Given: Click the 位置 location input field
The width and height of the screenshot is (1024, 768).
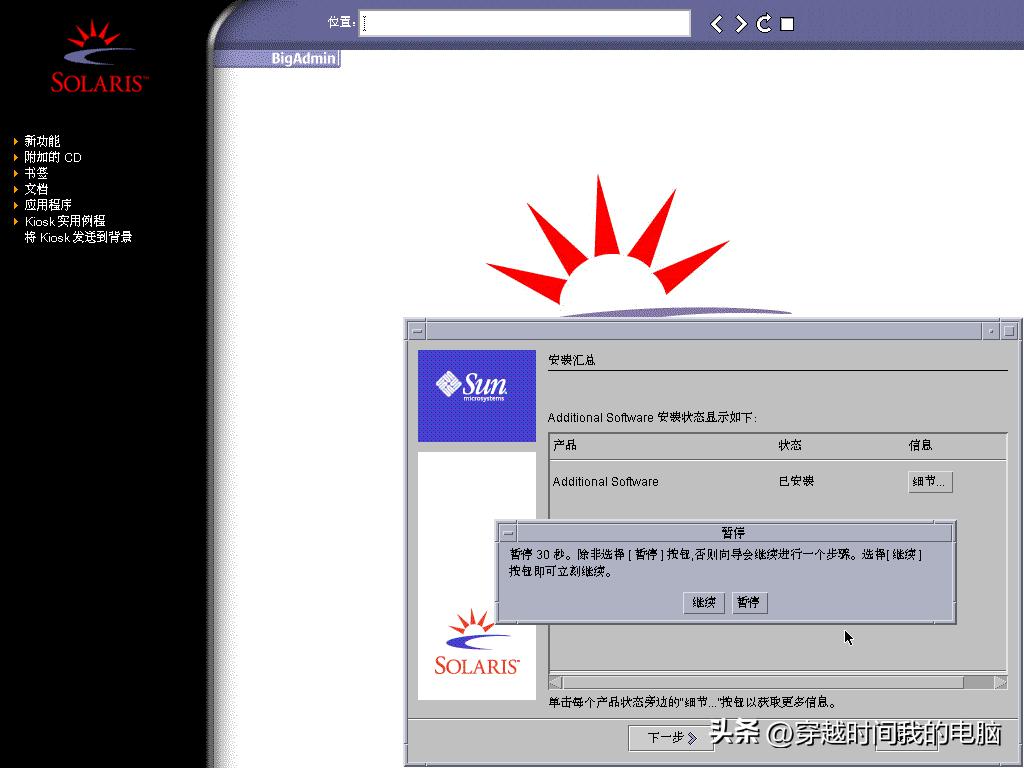Looking at the screenshot, I should tap(524, 23).
